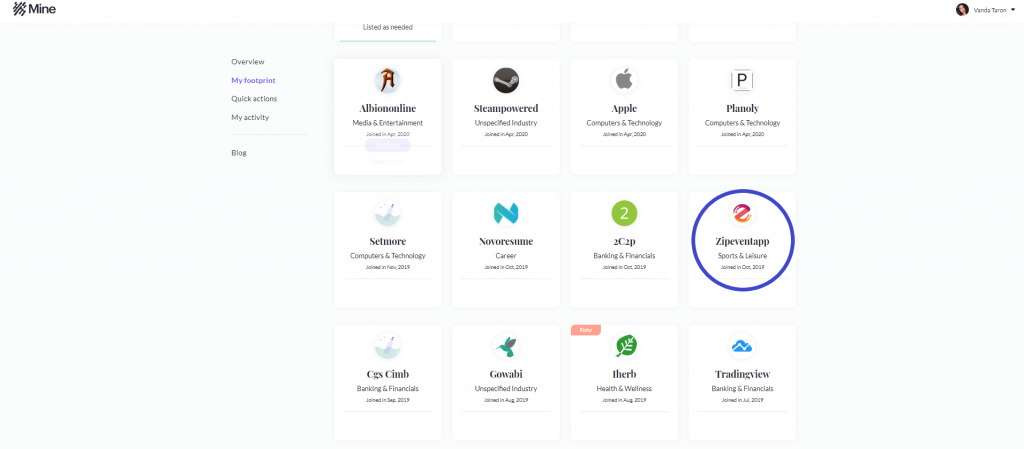
Task: Click Computers & Technology under Setmore
Action: pyautogui.click(x=388, y=256)
